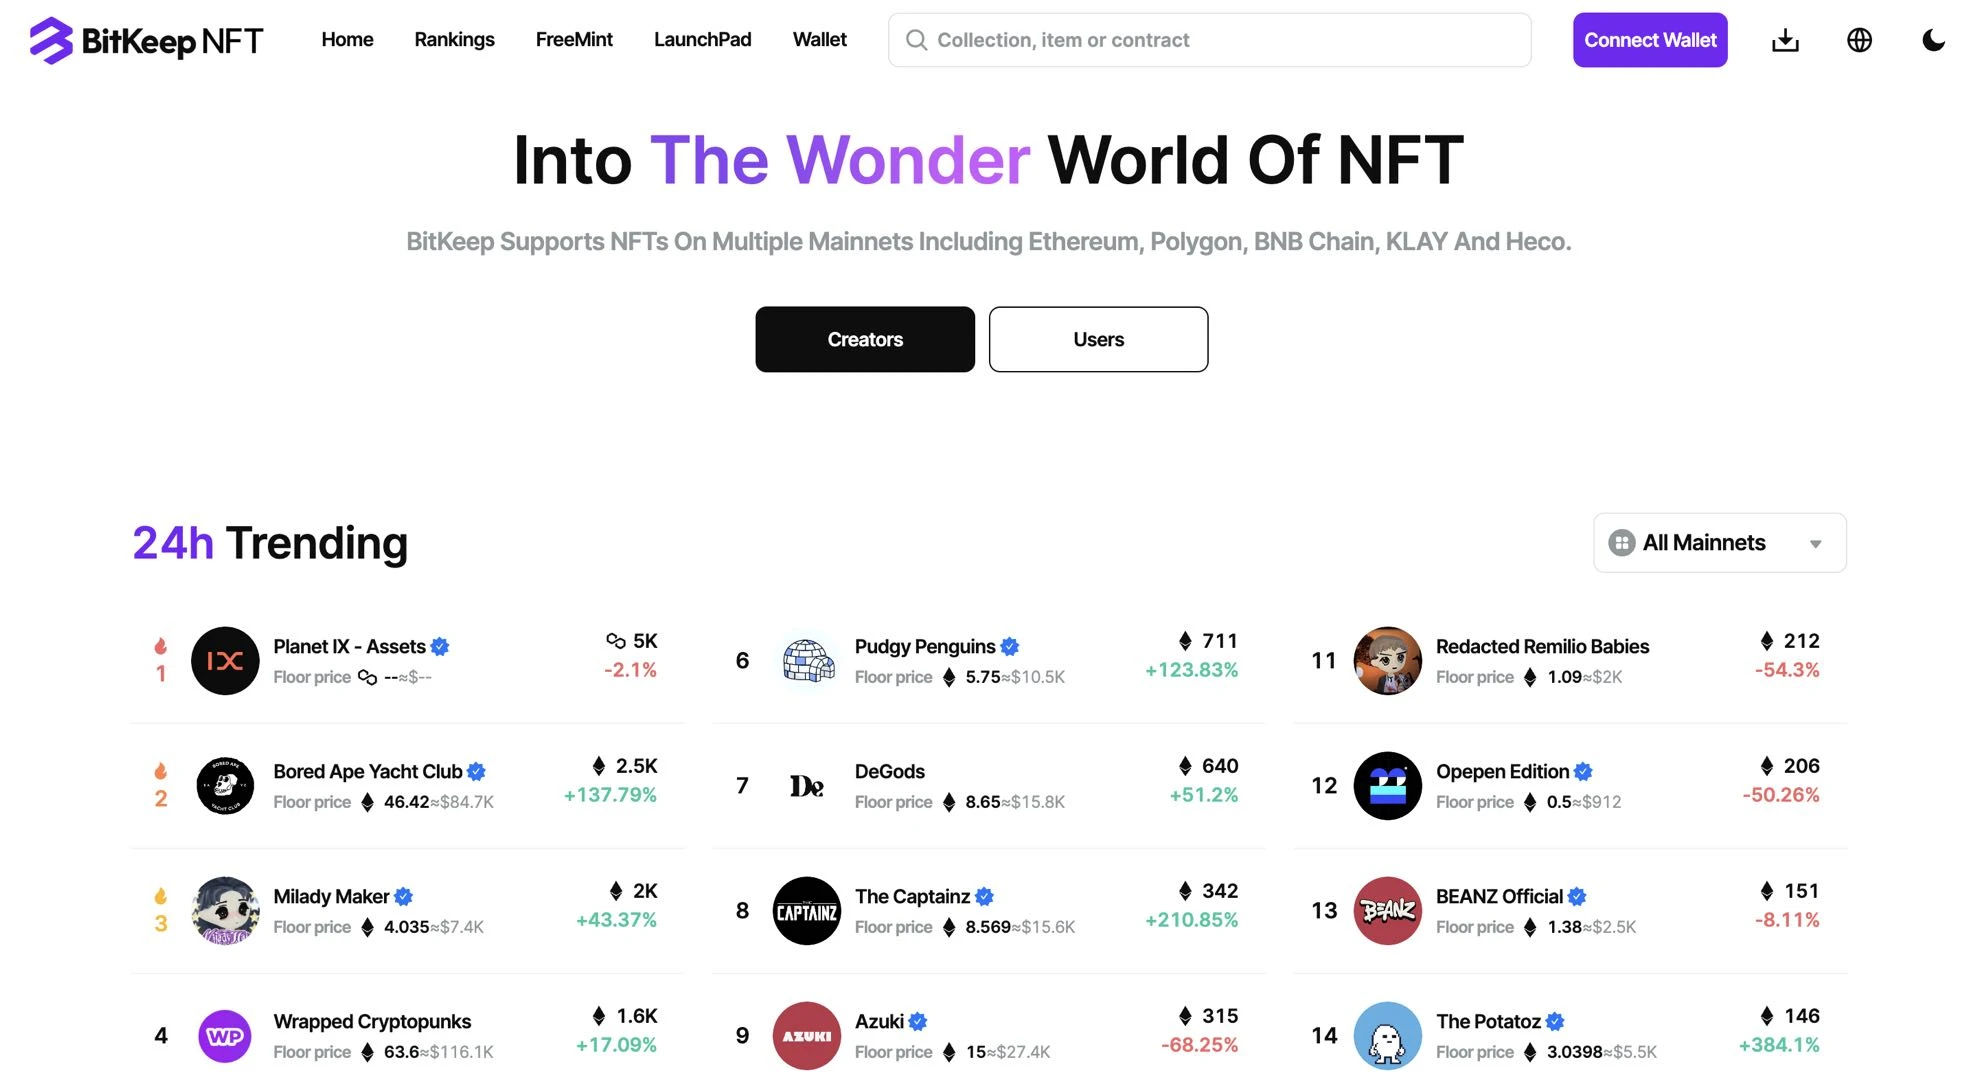Select the search input field

1210,39
